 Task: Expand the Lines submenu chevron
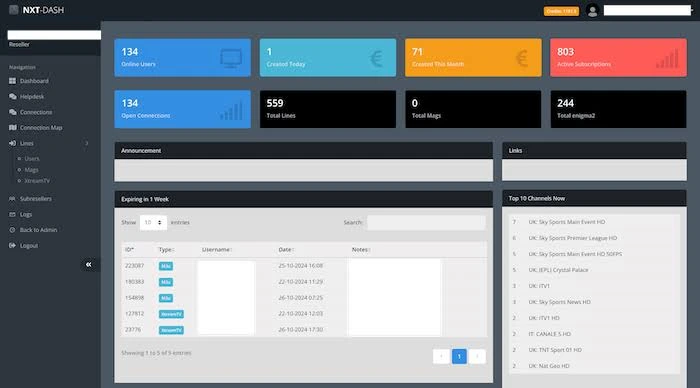click(x=87, y=143)
